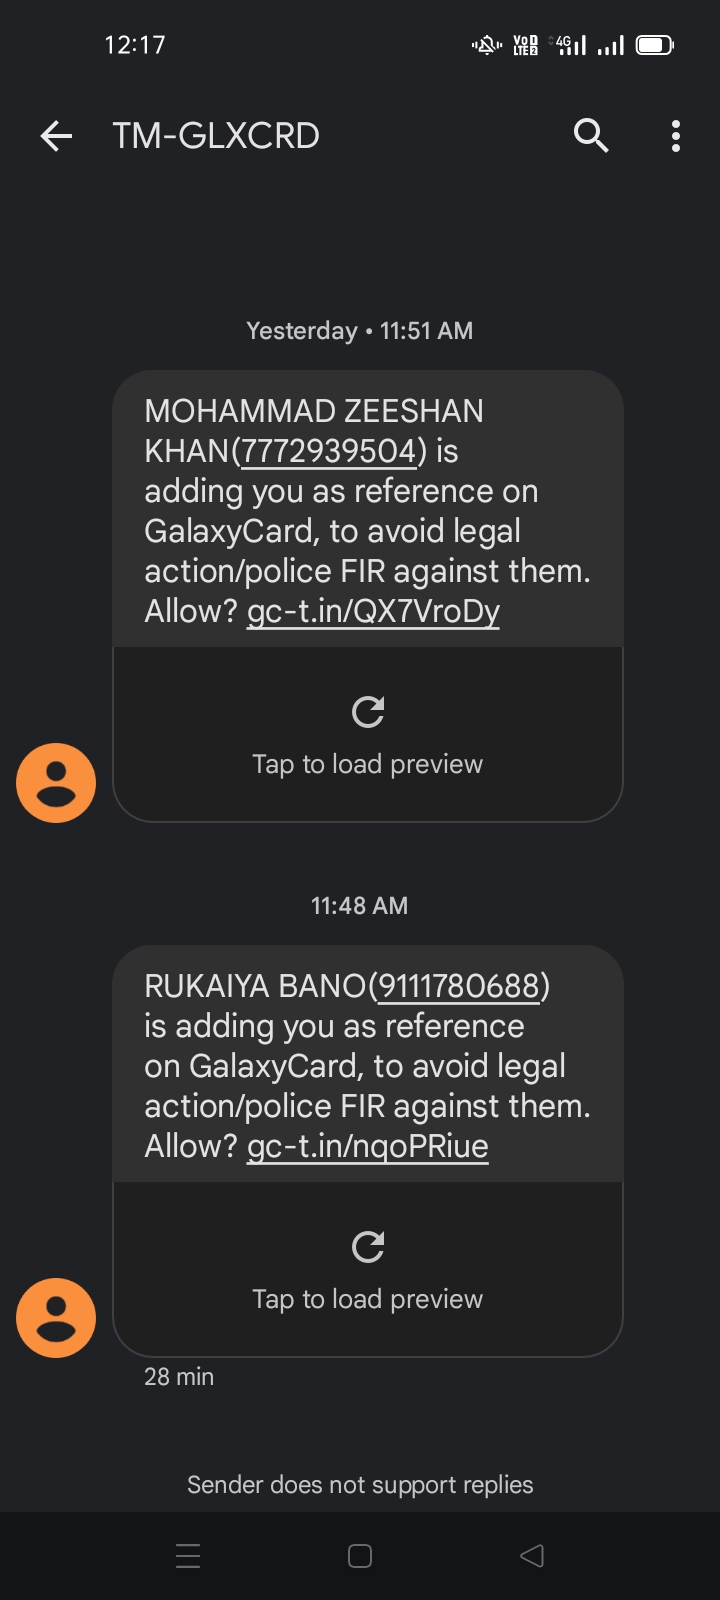Image resolution: width=720 pixels, height=1600 pixels.
Task: Tap to load preview in first message
Action: click(x=368, y=764)
